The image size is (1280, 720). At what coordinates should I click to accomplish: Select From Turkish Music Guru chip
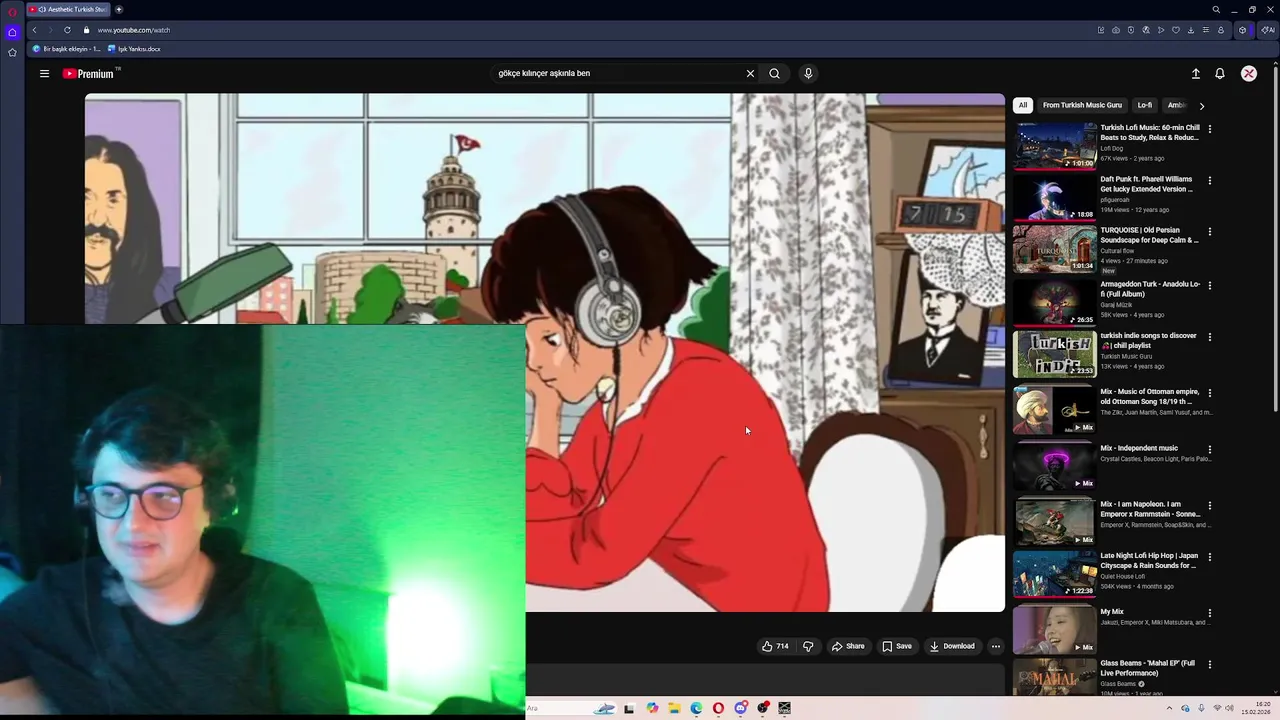tap(1082, 105)
